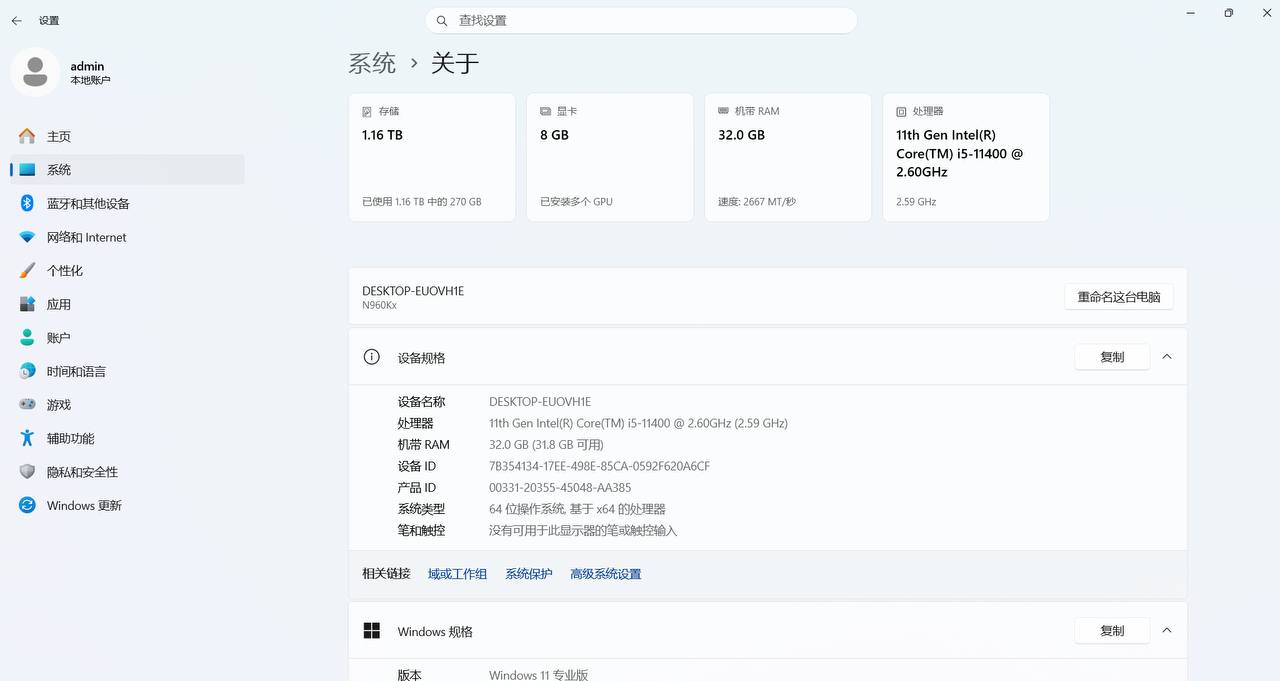Open the 域或工作组 link
Screen dimensions: 1280x681
click(x=457, y=574)
